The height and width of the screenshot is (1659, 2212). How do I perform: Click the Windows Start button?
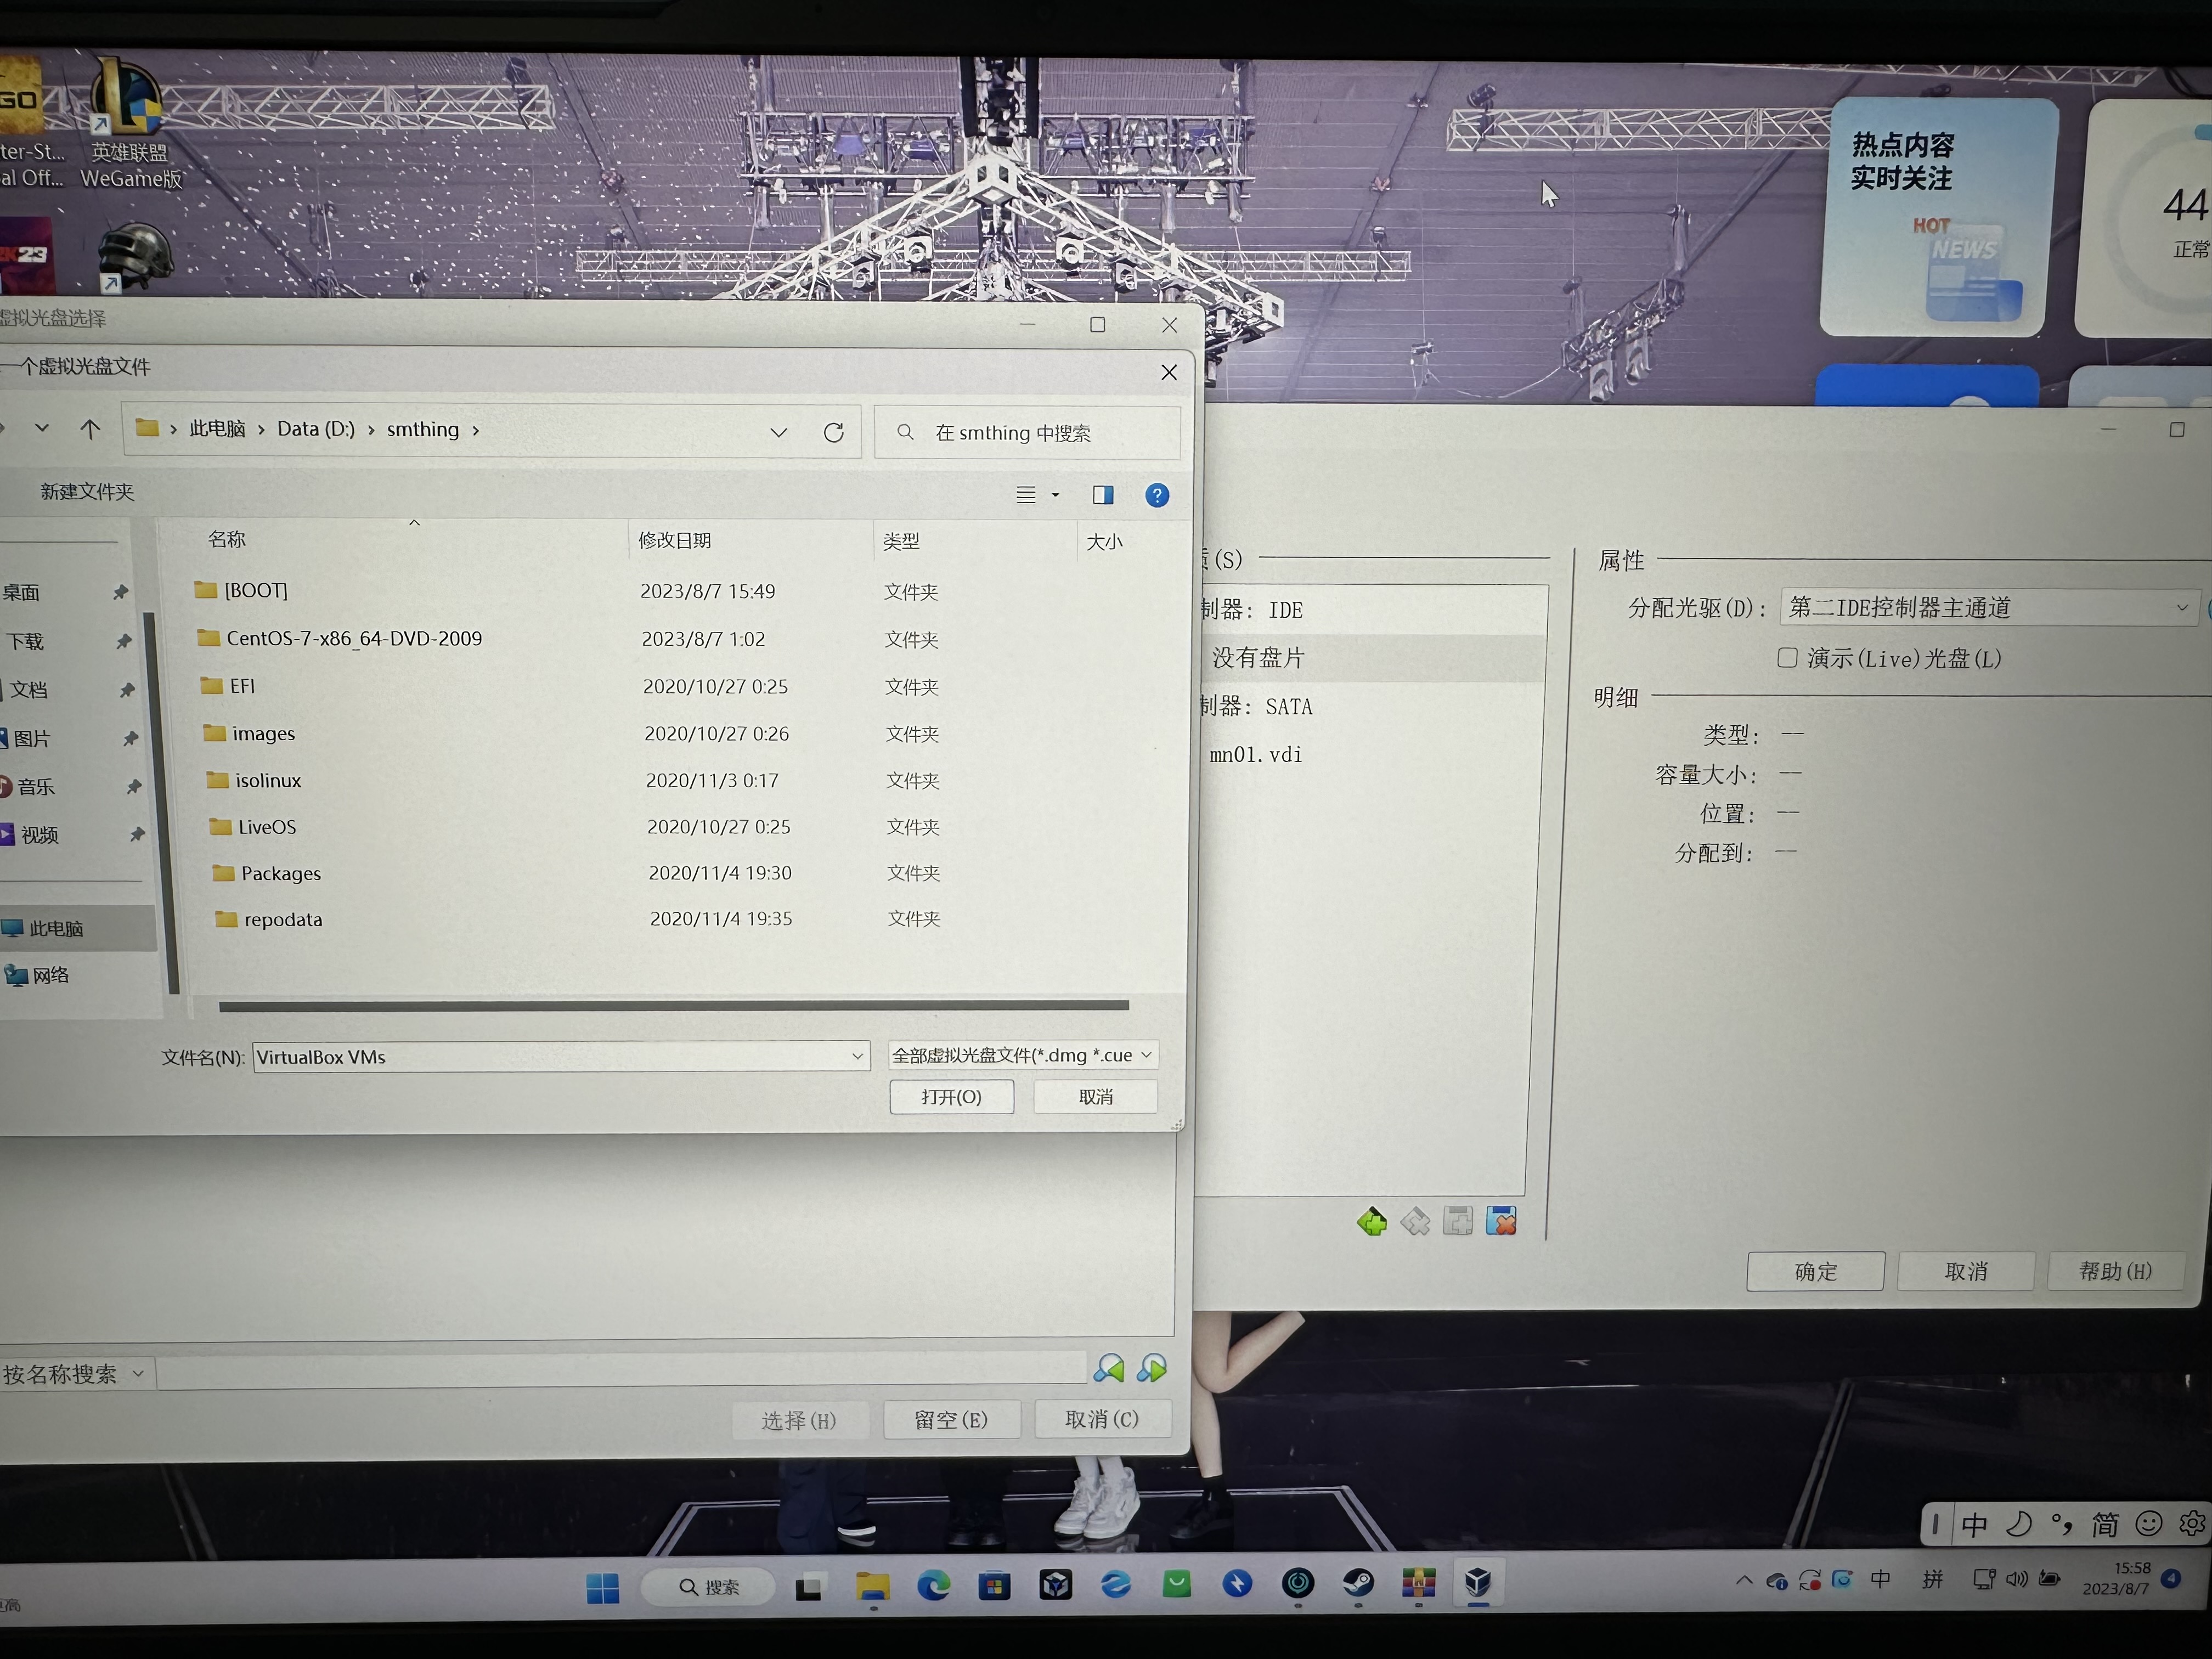[602, 1588]
